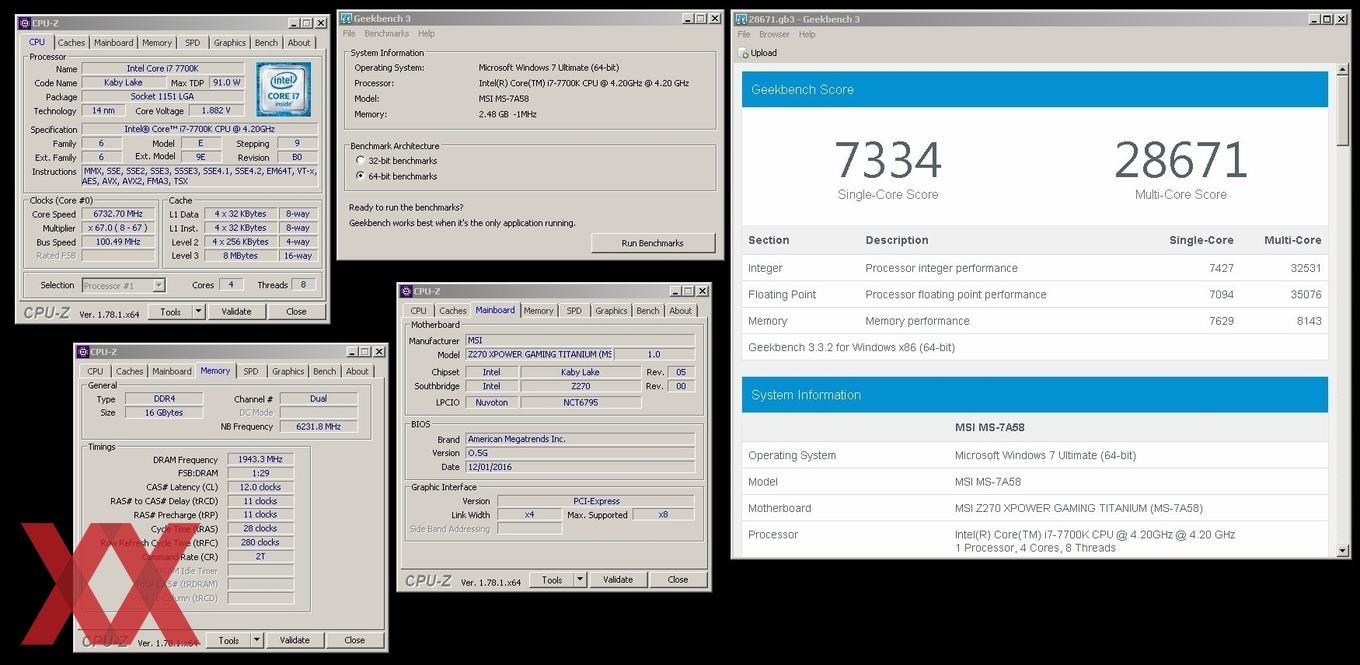Switch to the Caches tab in the CPU-Z Memory window

(129, 371)
